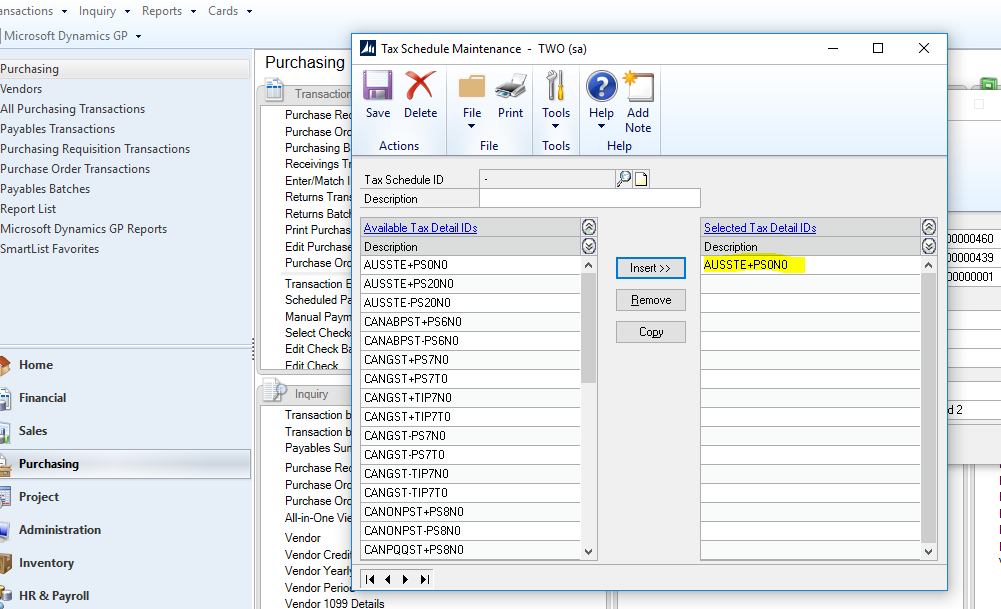Open Vendor 1099 Details inquiry link

(x=335, y=603)
